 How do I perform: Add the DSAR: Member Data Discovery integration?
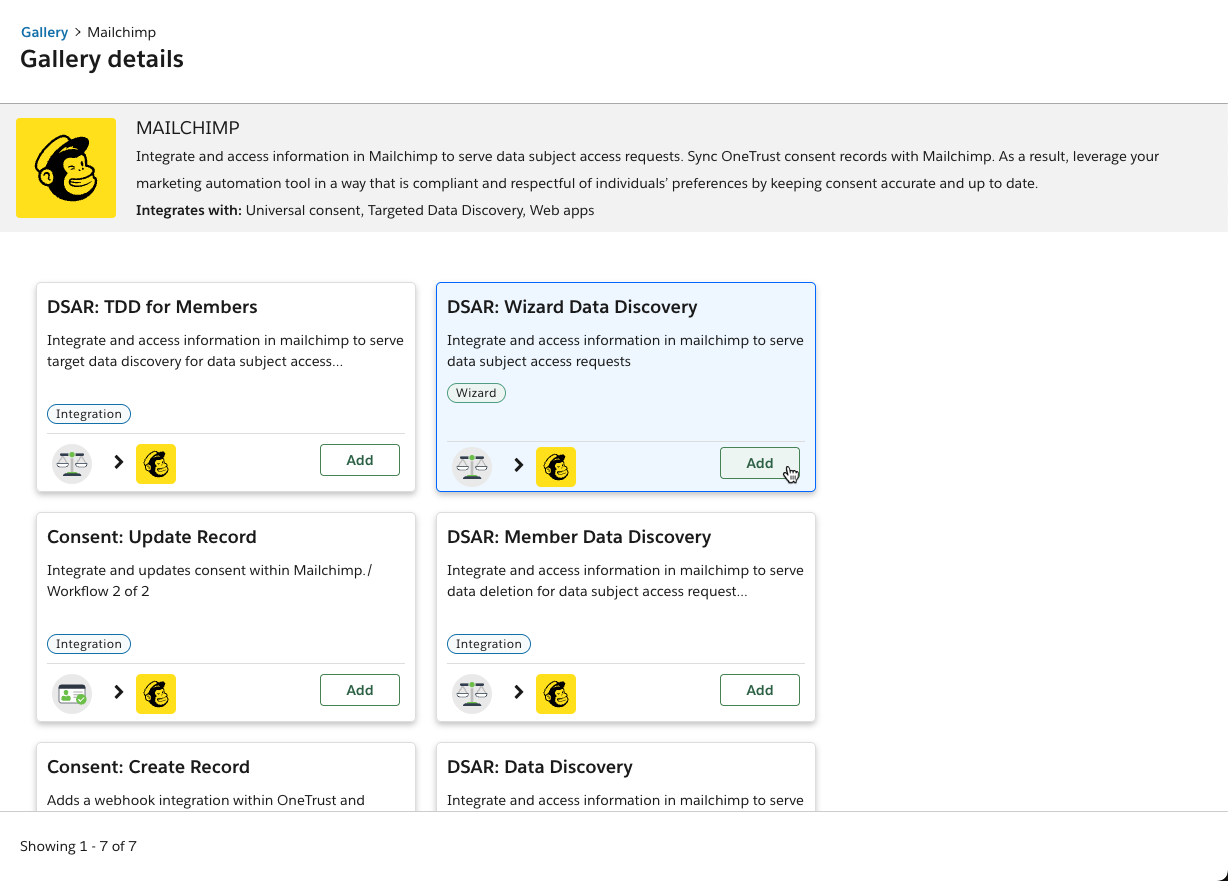(x=759, y=690)
